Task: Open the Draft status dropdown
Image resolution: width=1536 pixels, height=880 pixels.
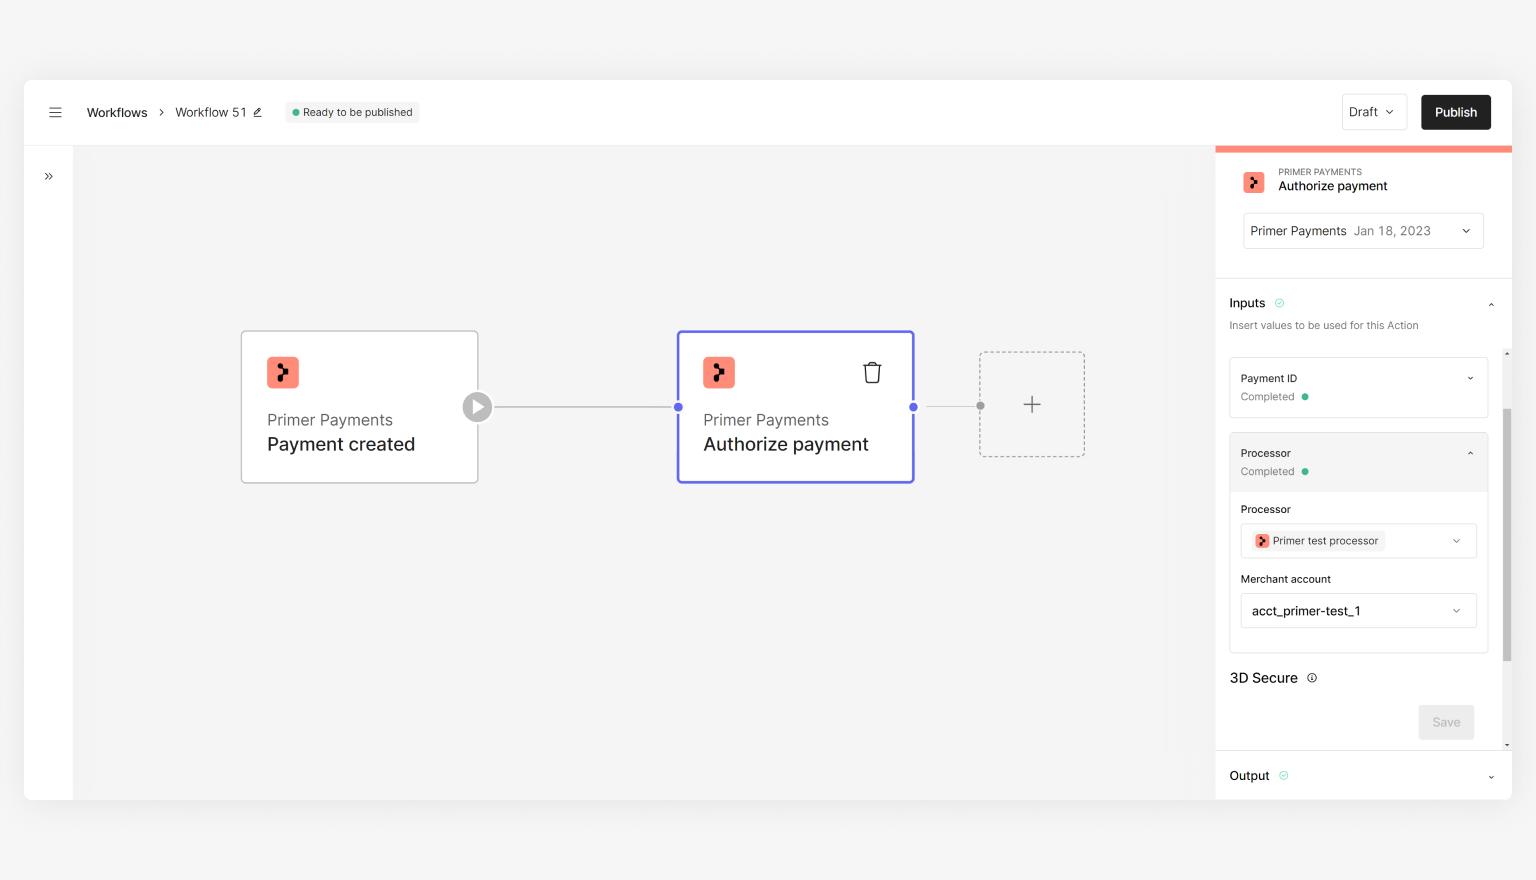Action: [x=1374, y=112]
